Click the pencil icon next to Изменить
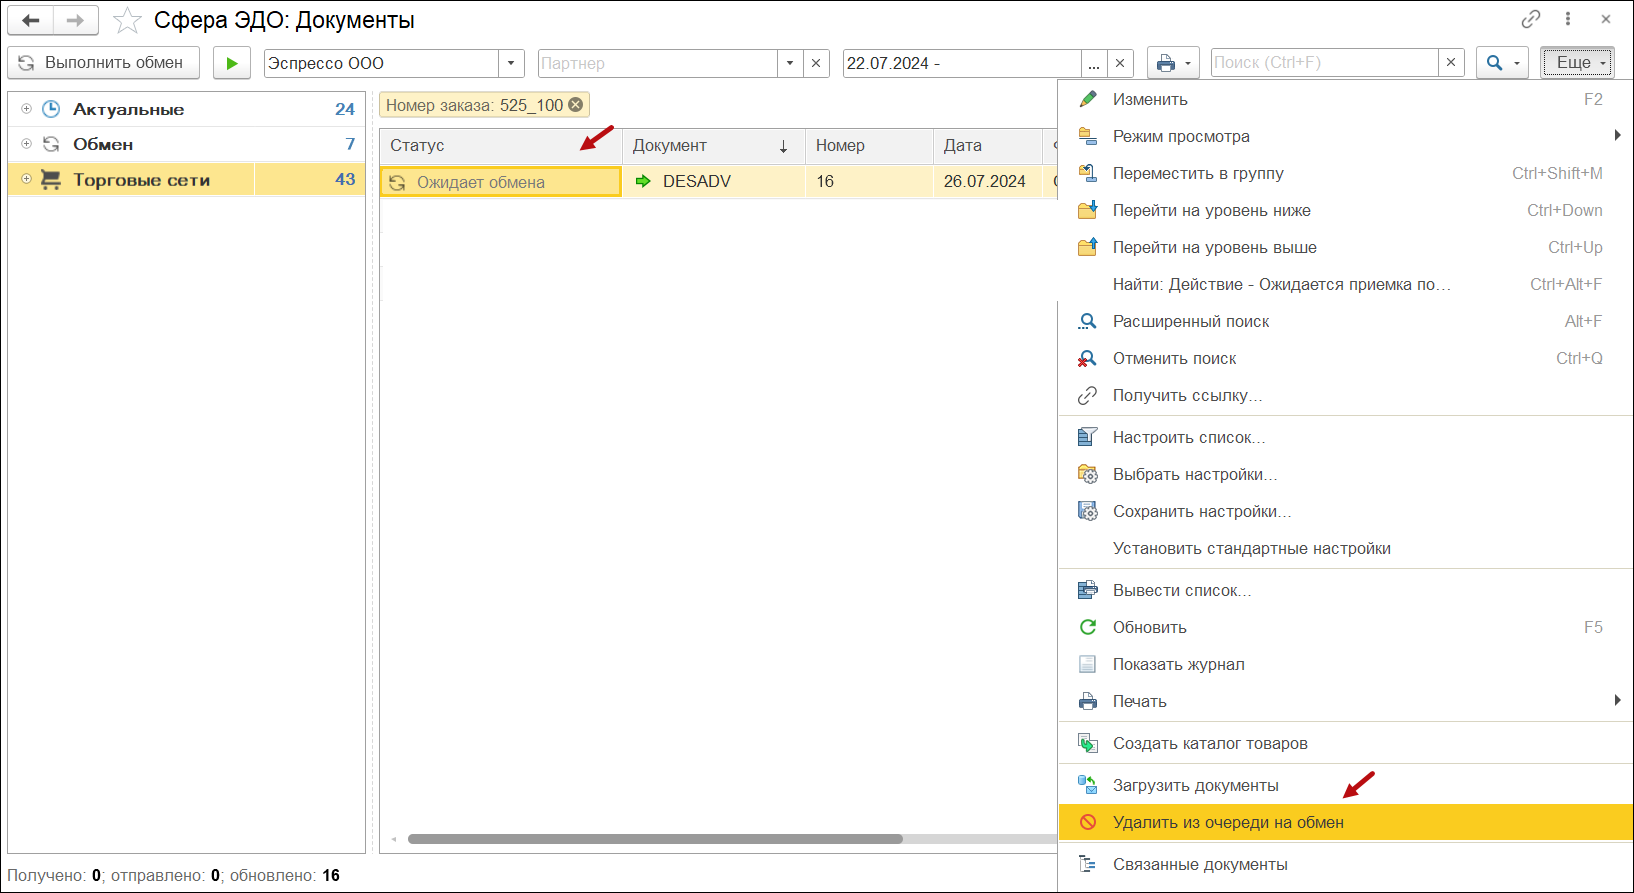The width and height of the screenshot is (1634, 893). [x=1088, y=99]
